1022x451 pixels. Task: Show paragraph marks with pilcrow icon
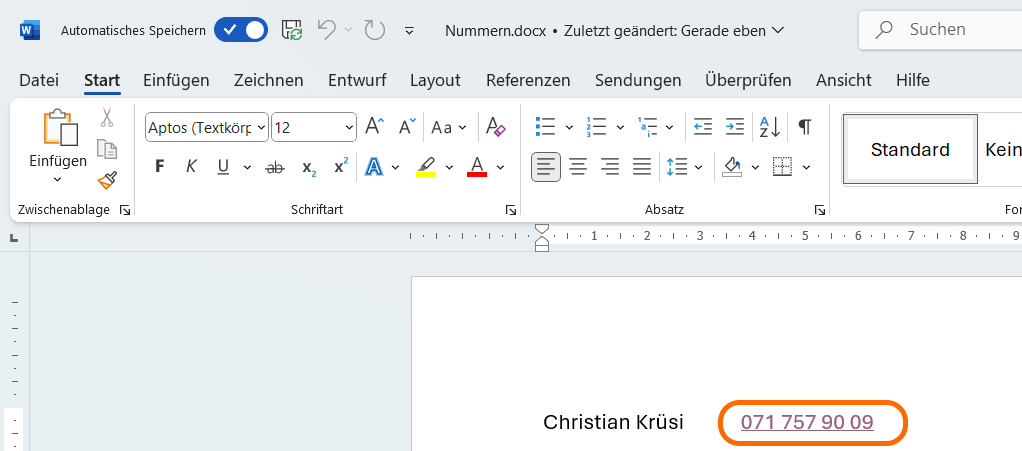tap(804, 127)
